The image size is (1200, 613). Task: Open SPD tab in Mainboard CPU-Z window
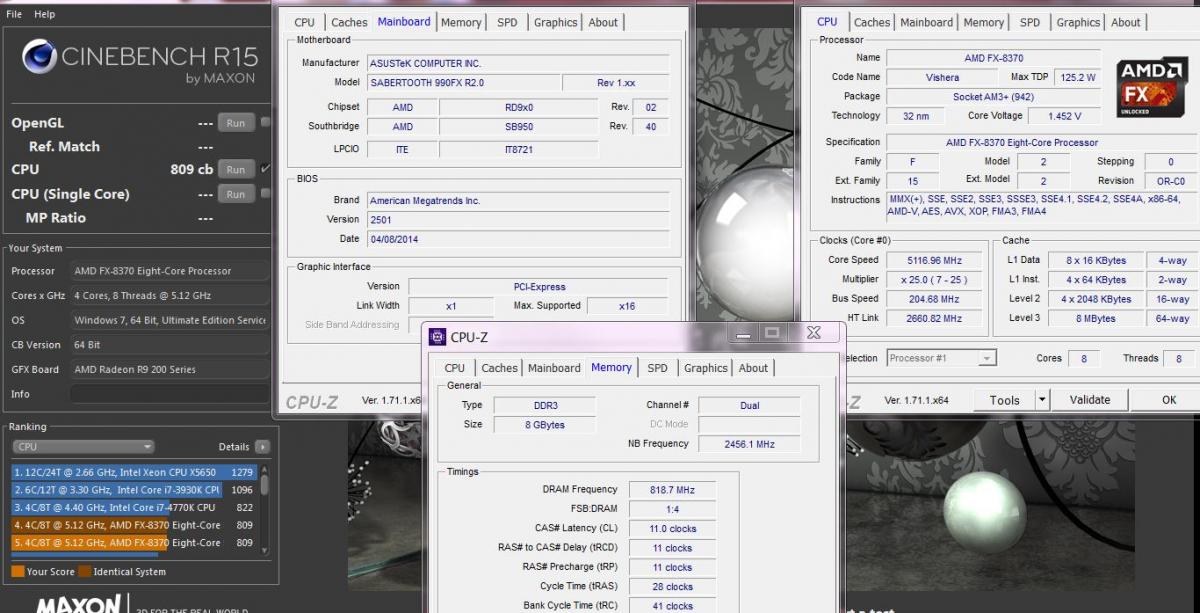pos(507,22)
